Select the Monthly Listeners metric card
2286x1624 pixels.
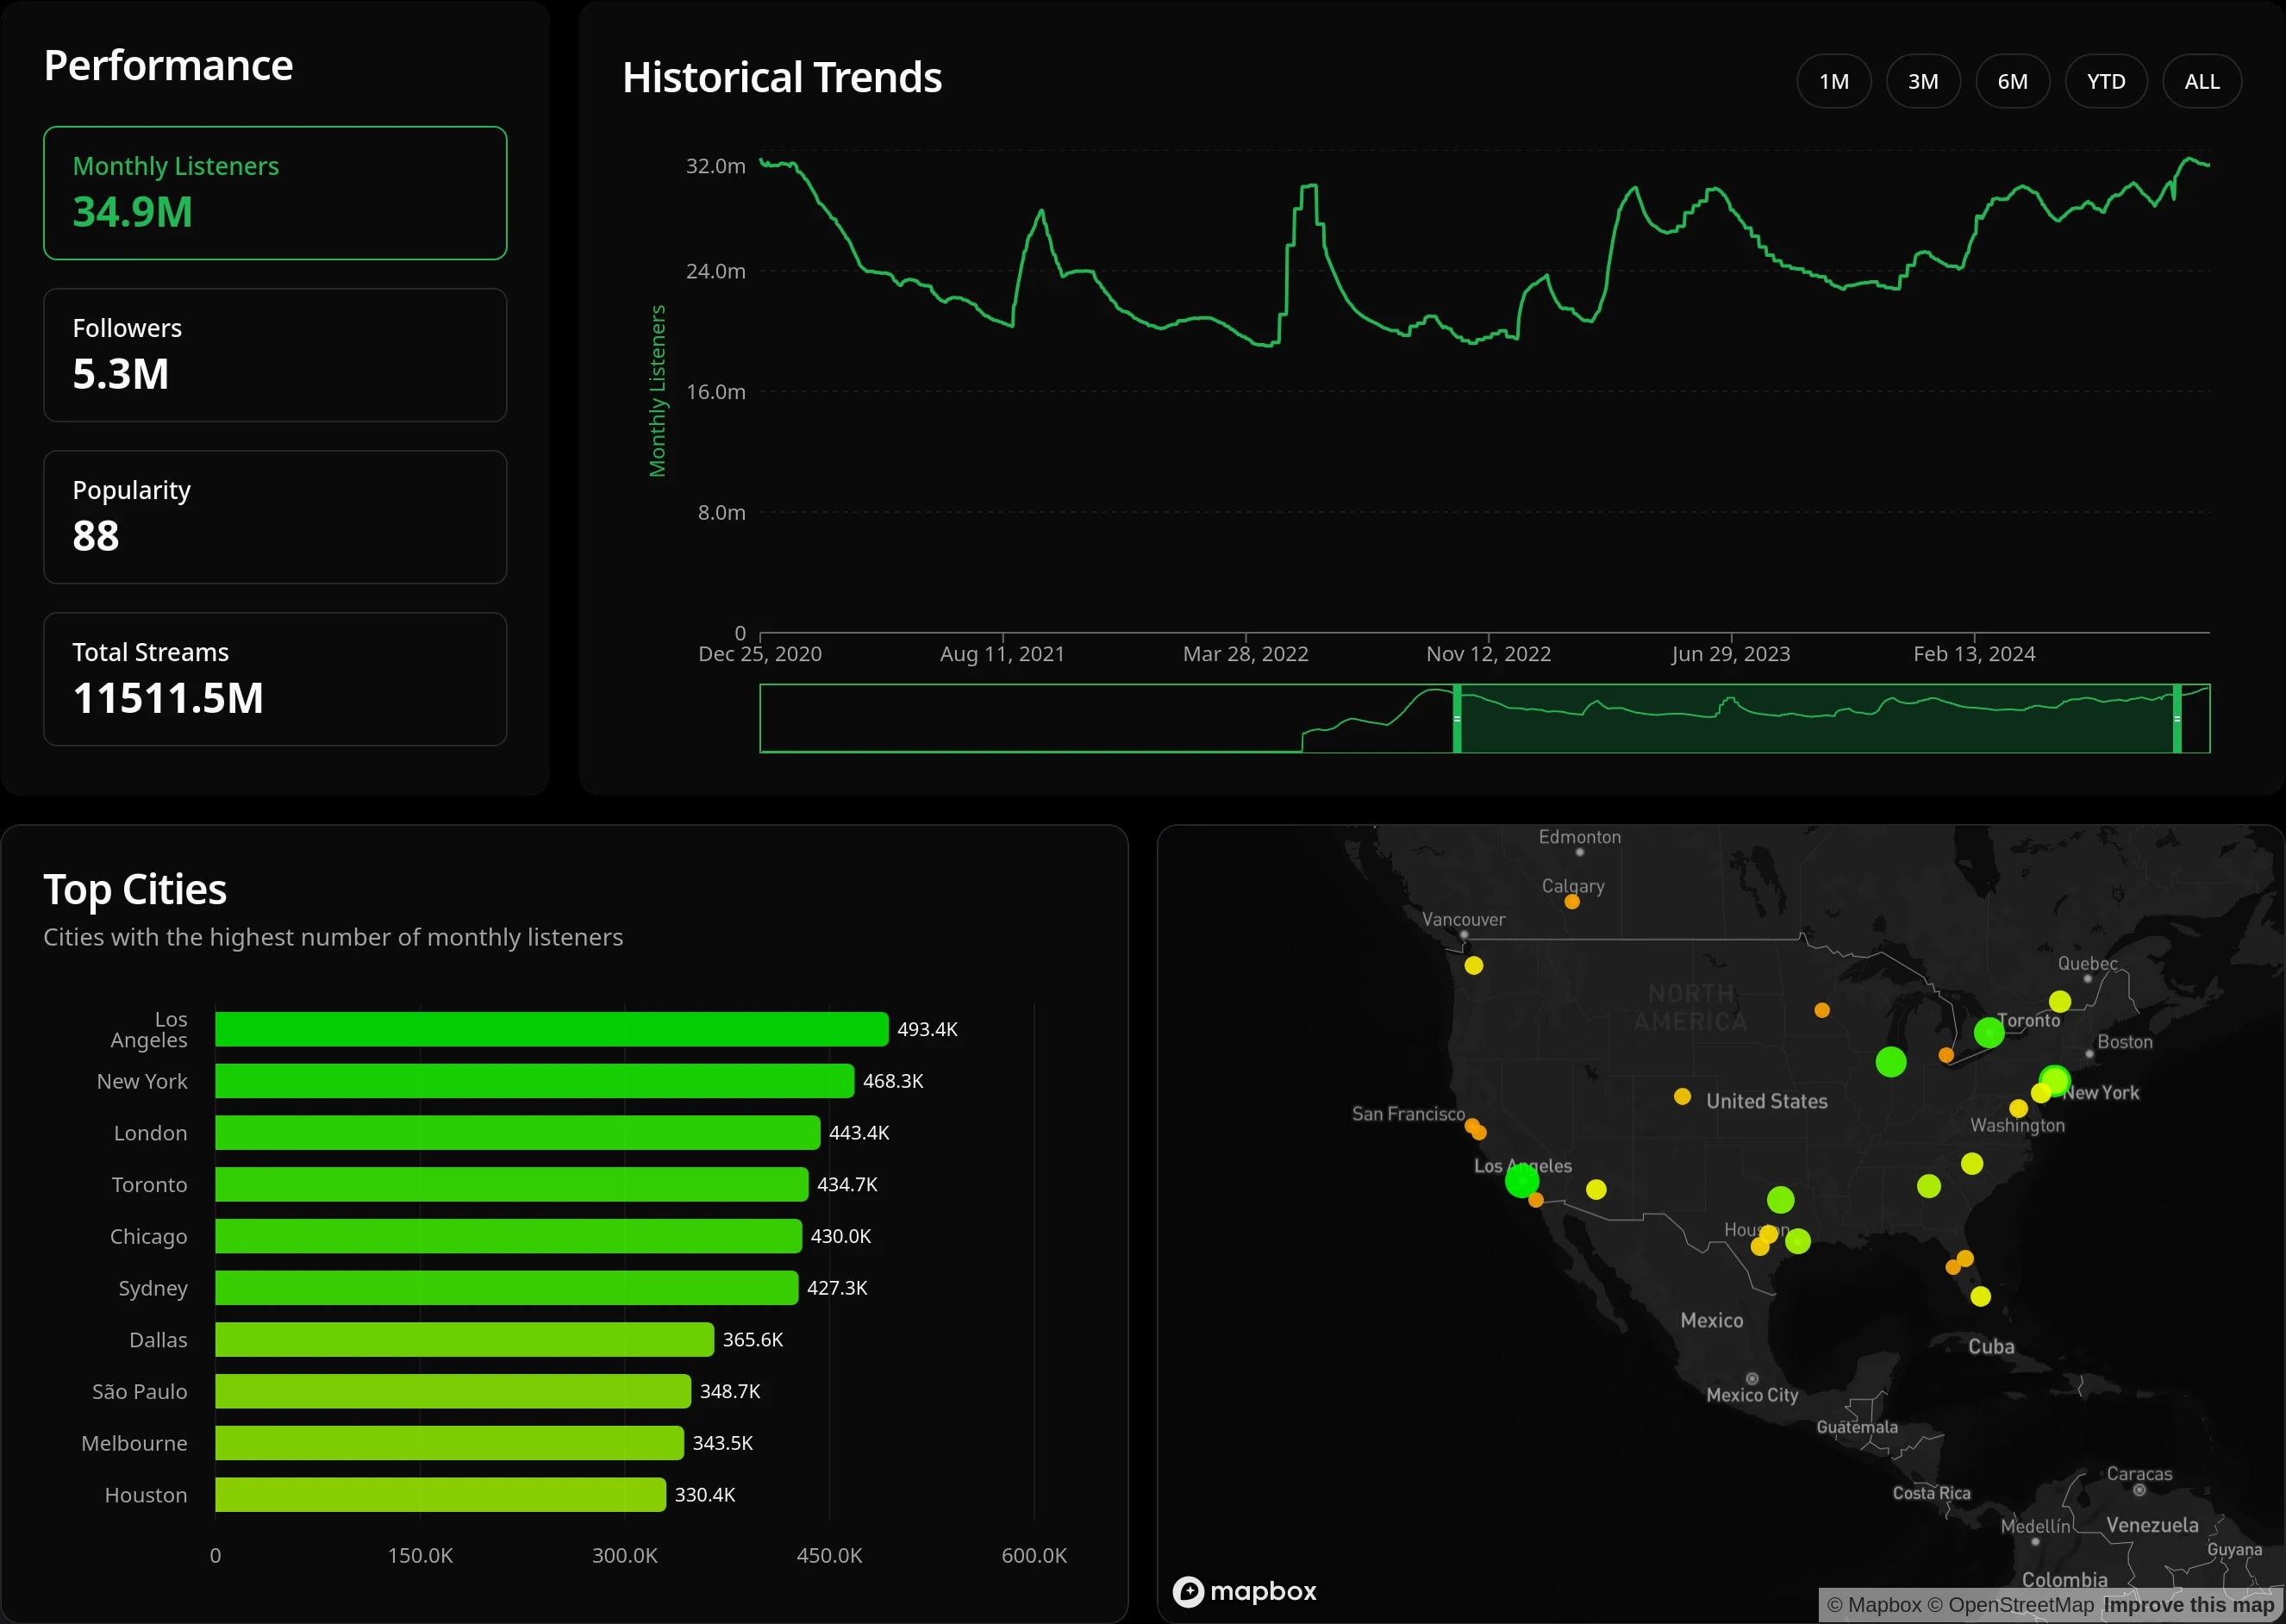tap(275, 192)
